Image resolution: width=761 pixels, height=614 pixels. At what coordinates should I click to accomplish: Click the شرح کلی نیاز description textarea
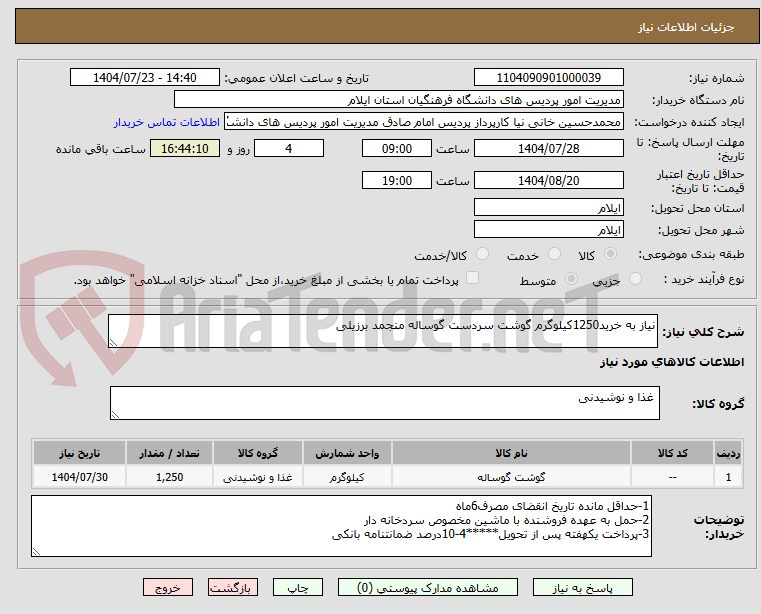382,331
